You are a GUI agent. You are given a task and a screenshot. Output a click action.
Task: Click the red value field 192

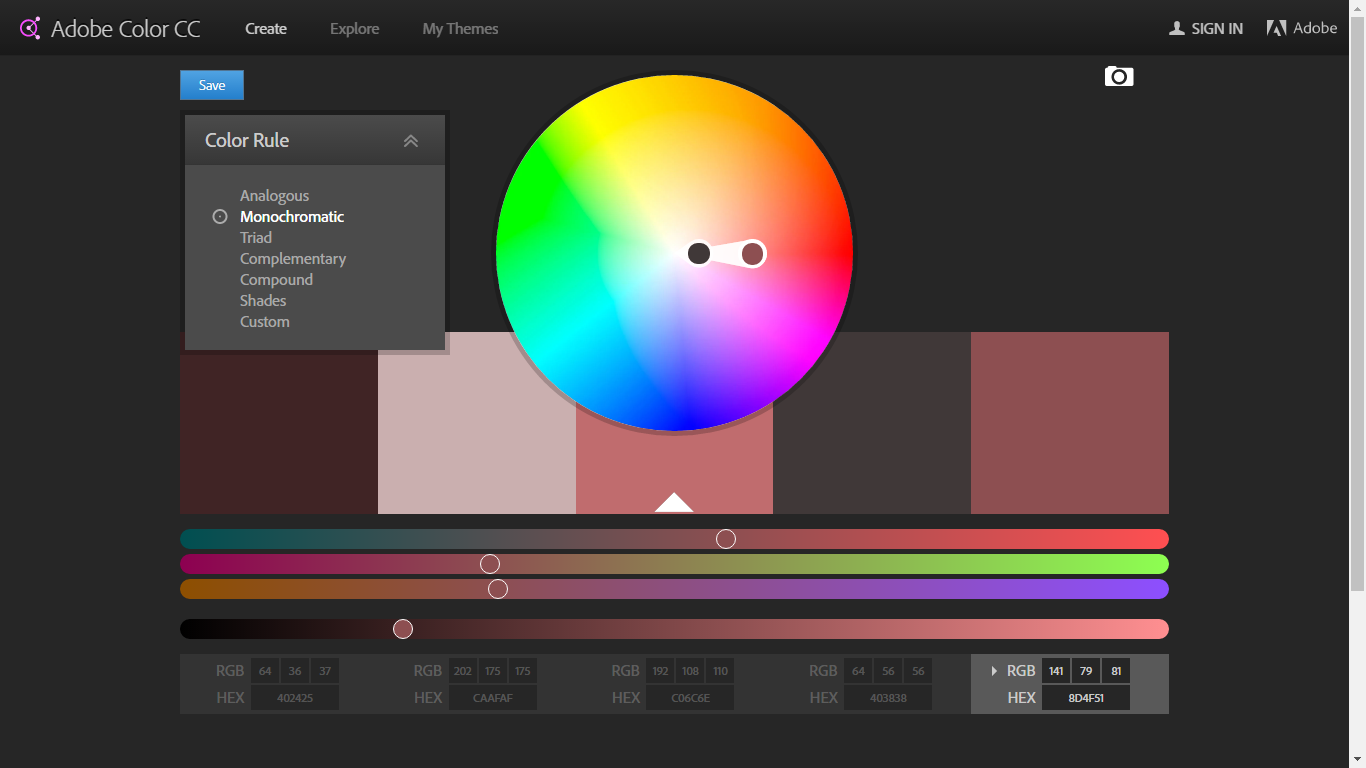[660, 671]
